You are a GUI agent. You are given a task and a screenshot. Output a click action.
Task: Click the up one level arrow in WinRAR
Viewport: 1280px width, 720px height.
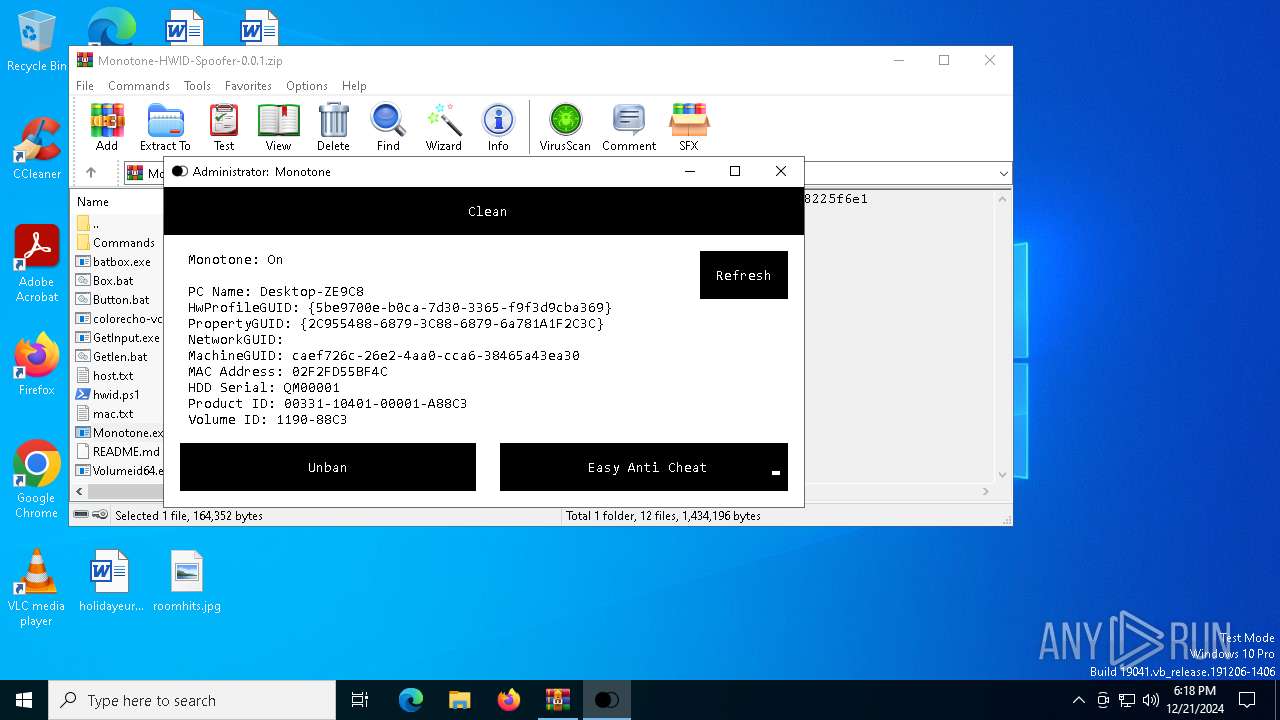tap(91, 173)
